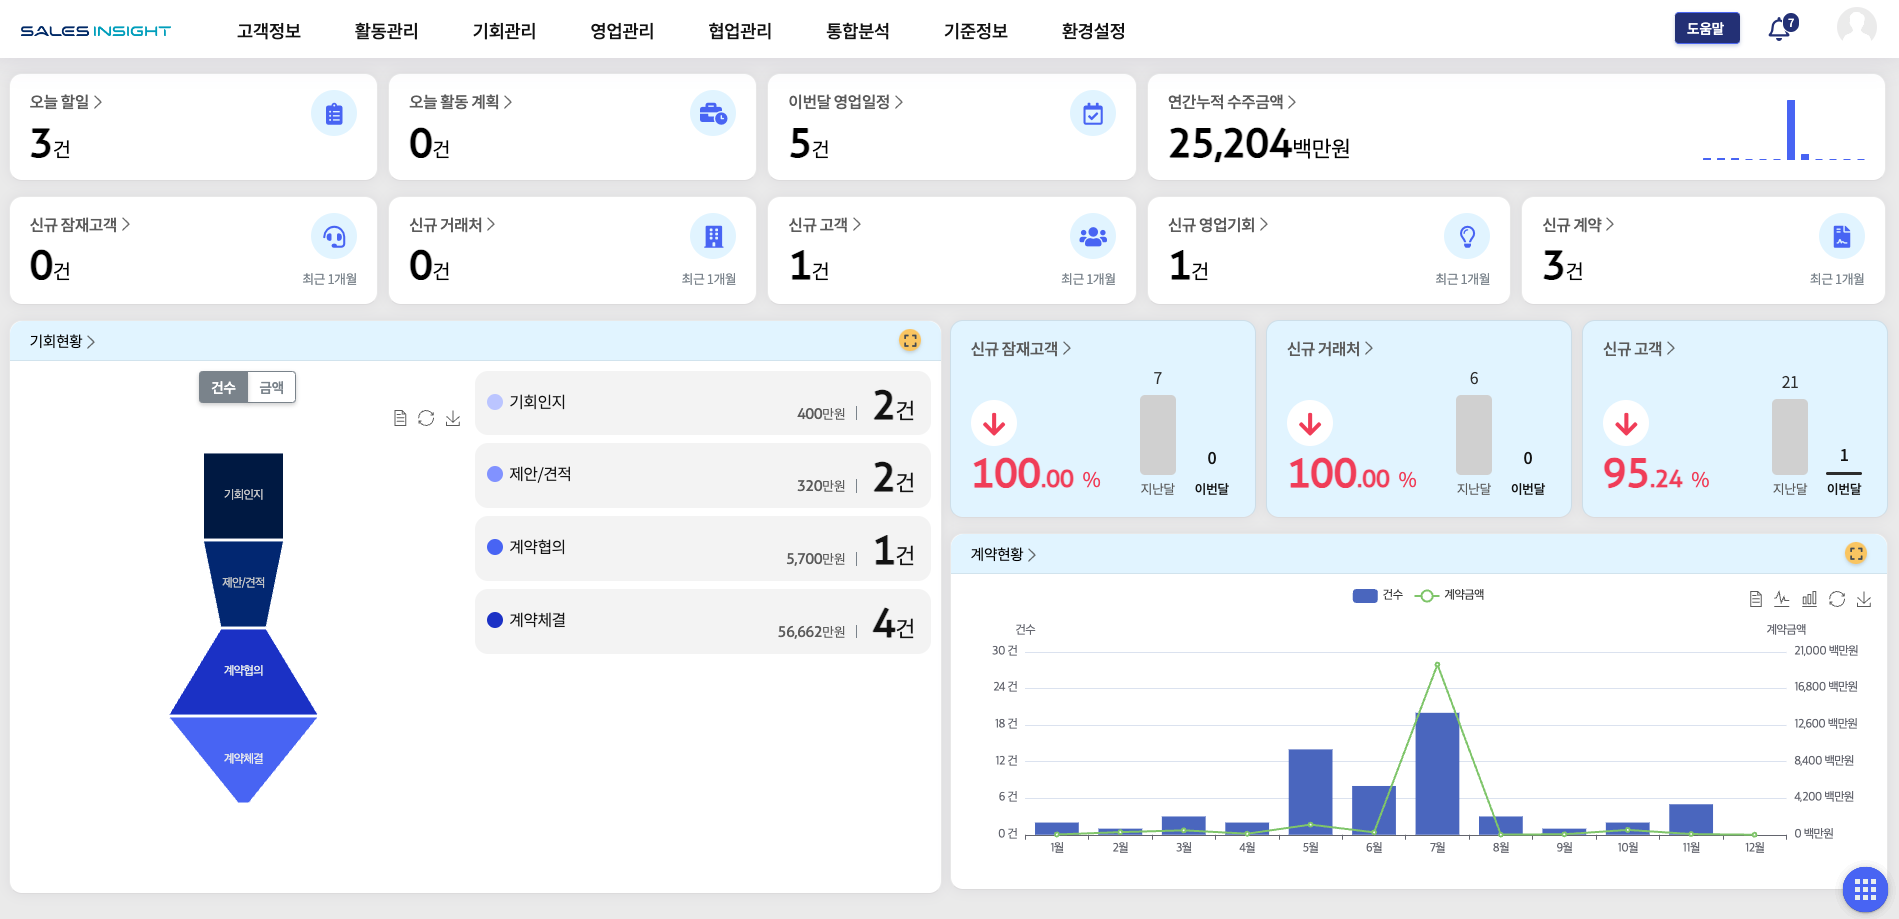
Task: Switch funnel view to 금액
Action: coord(271,388)
